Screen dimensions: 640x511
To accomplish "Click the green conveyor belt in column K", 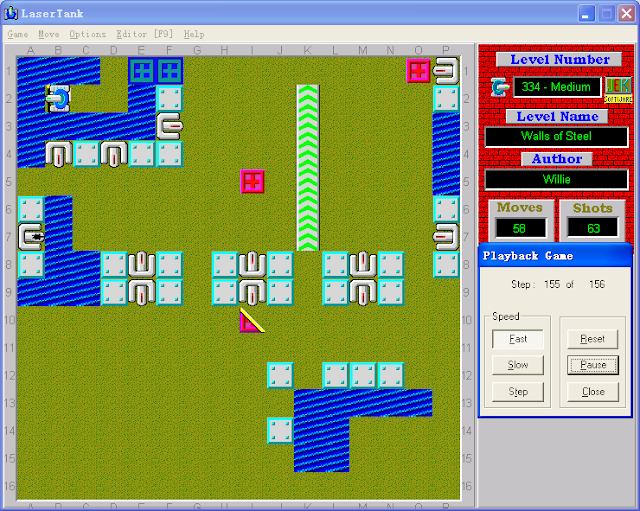I will (x=308, y=168).
